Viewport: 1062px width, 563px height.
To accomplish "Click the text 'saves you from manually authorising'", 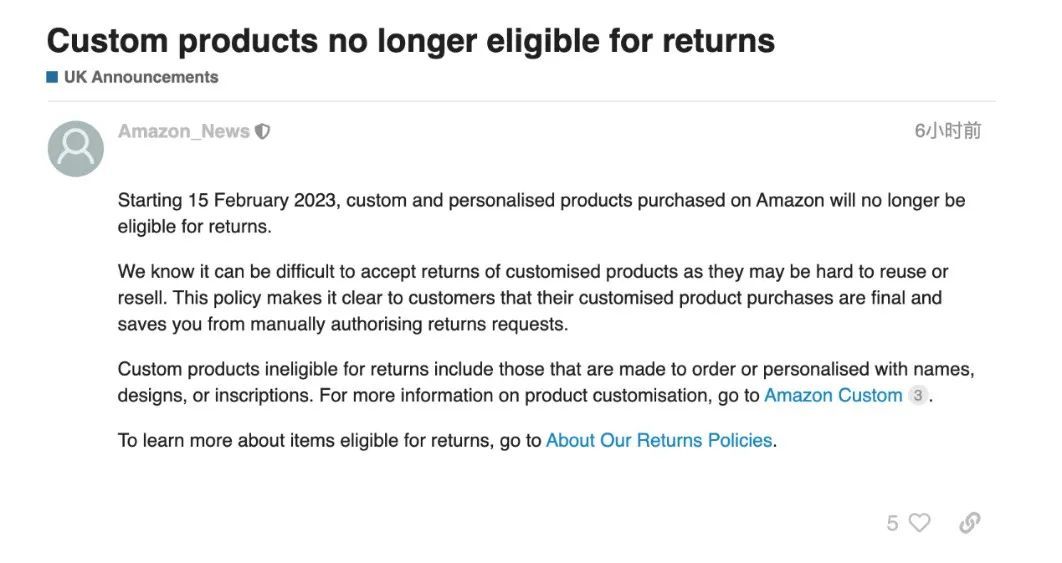I will click(268, 325).
